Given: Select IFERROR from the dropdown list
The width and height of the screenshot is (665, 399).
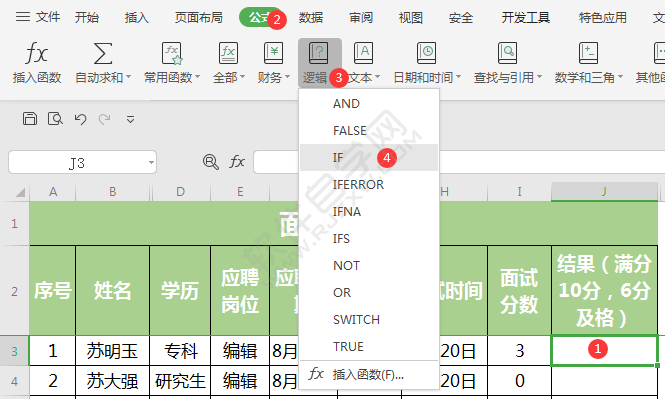Looking at the screenshot, I should pyautogui.click(x=369, y=184).
